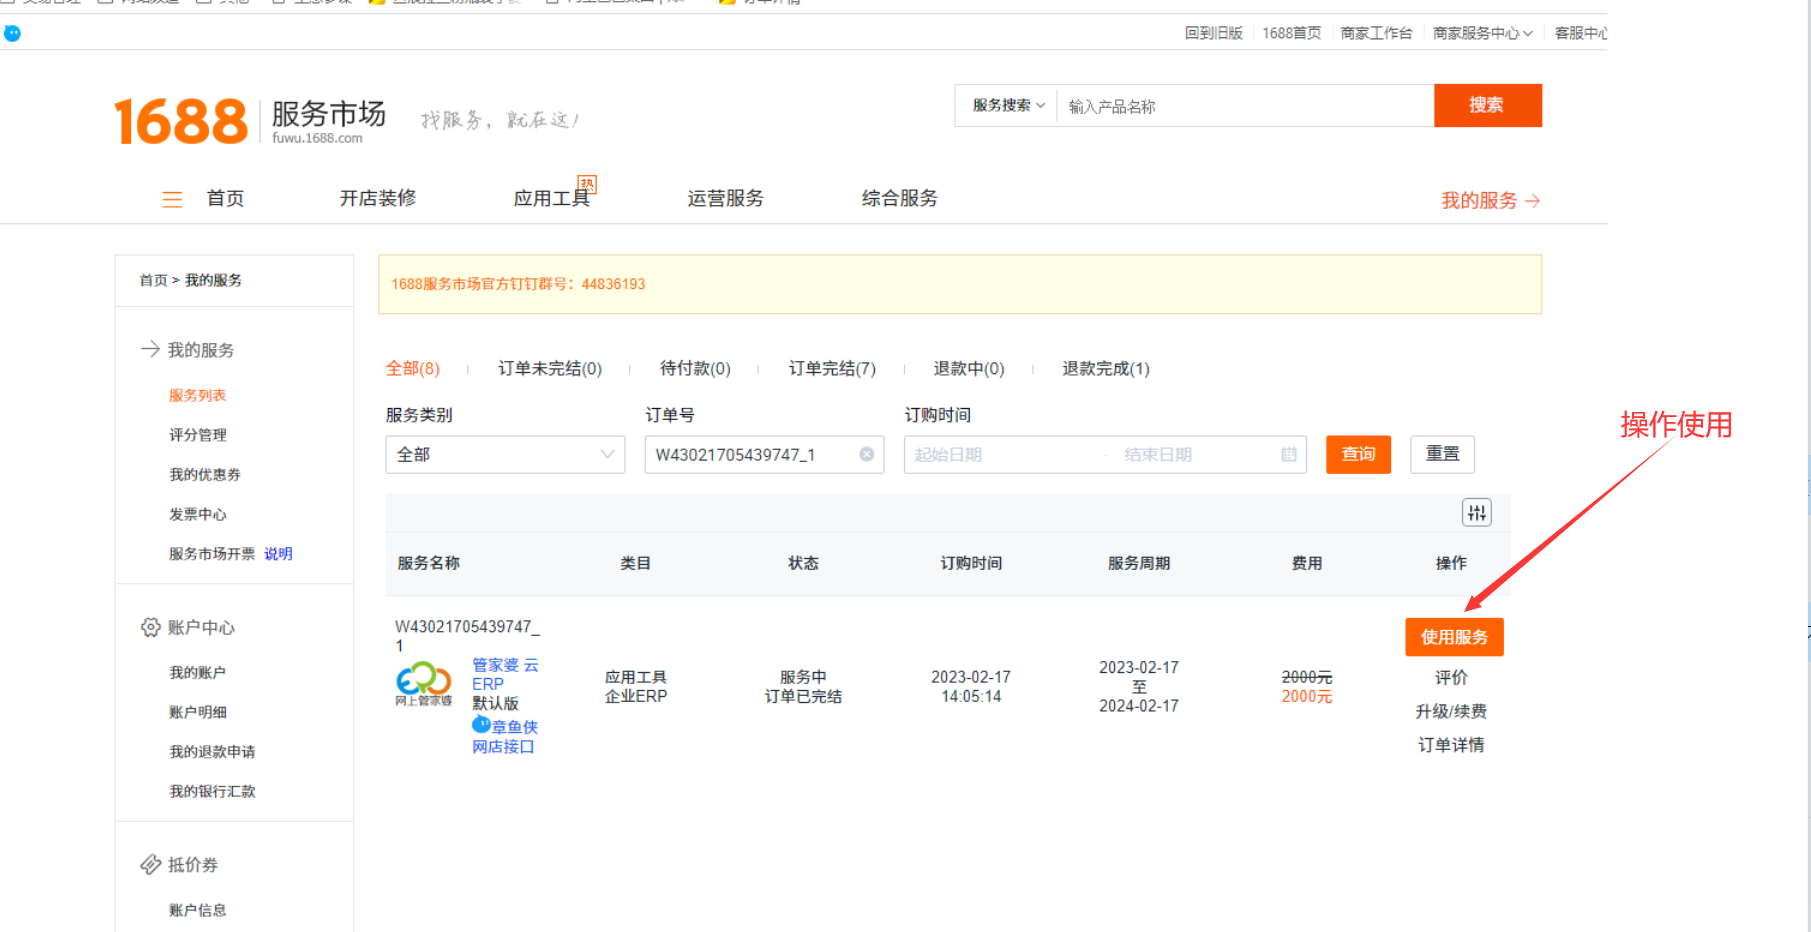
Task: Open the 综合服务 navigation item
Action: (900, 198)
